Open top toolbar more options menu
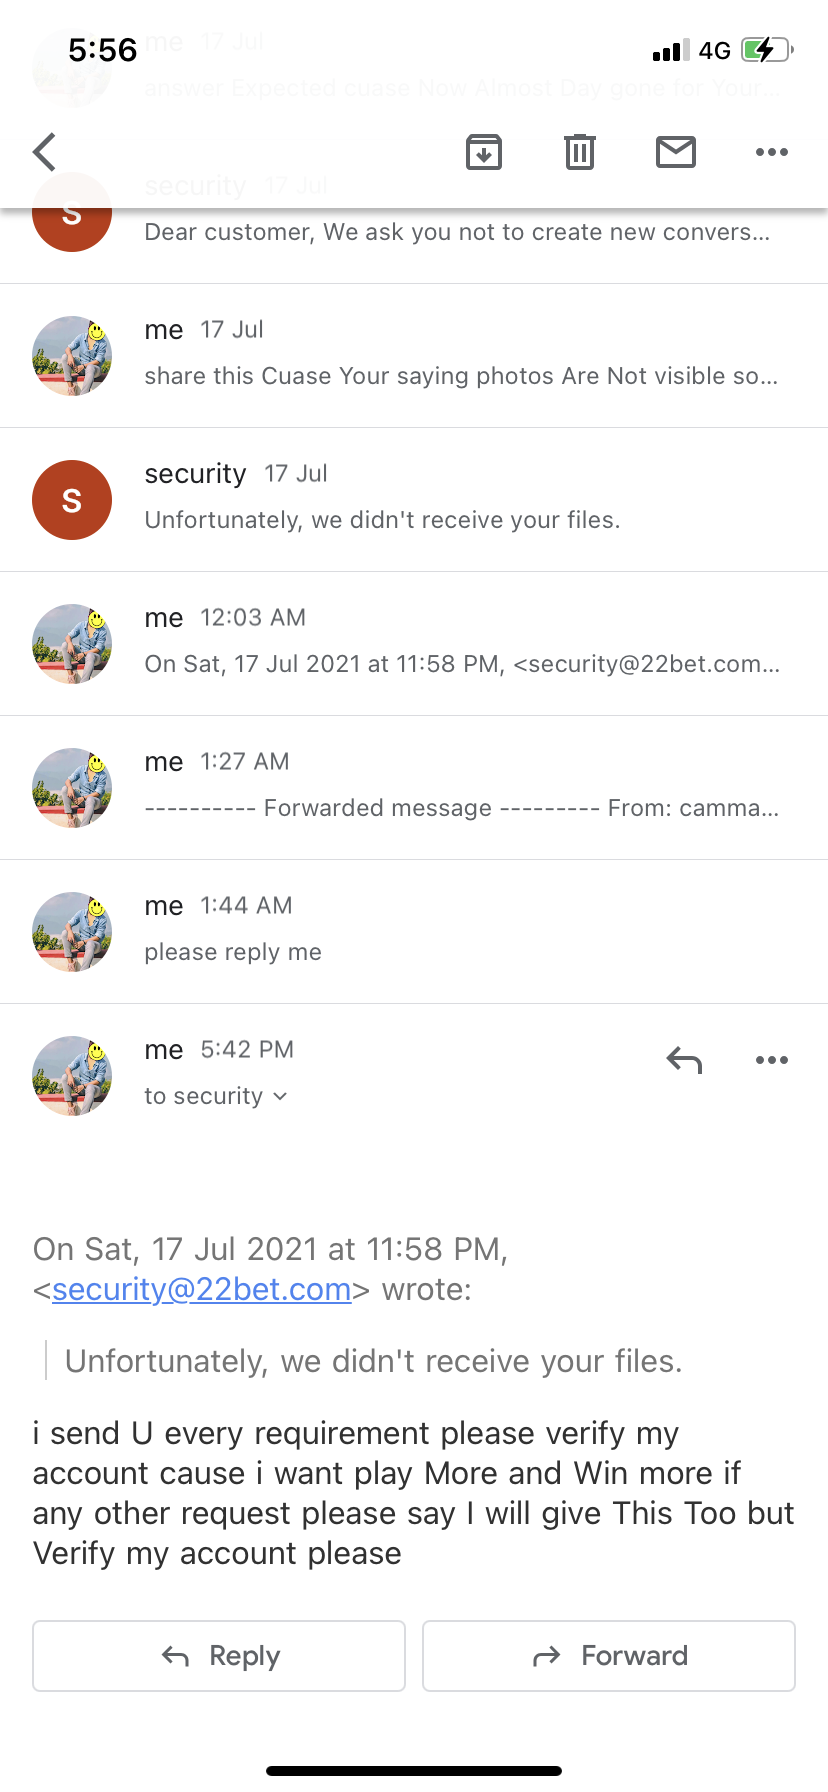828x1792 pixels. pyautogui.click(x=772, y=152)
